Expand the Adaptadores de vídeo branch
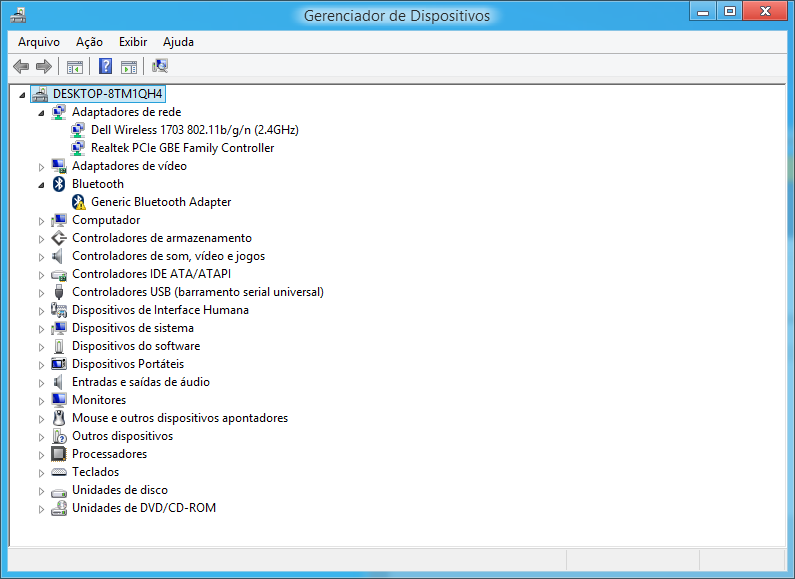795x579 pixels. pos(41,167)
